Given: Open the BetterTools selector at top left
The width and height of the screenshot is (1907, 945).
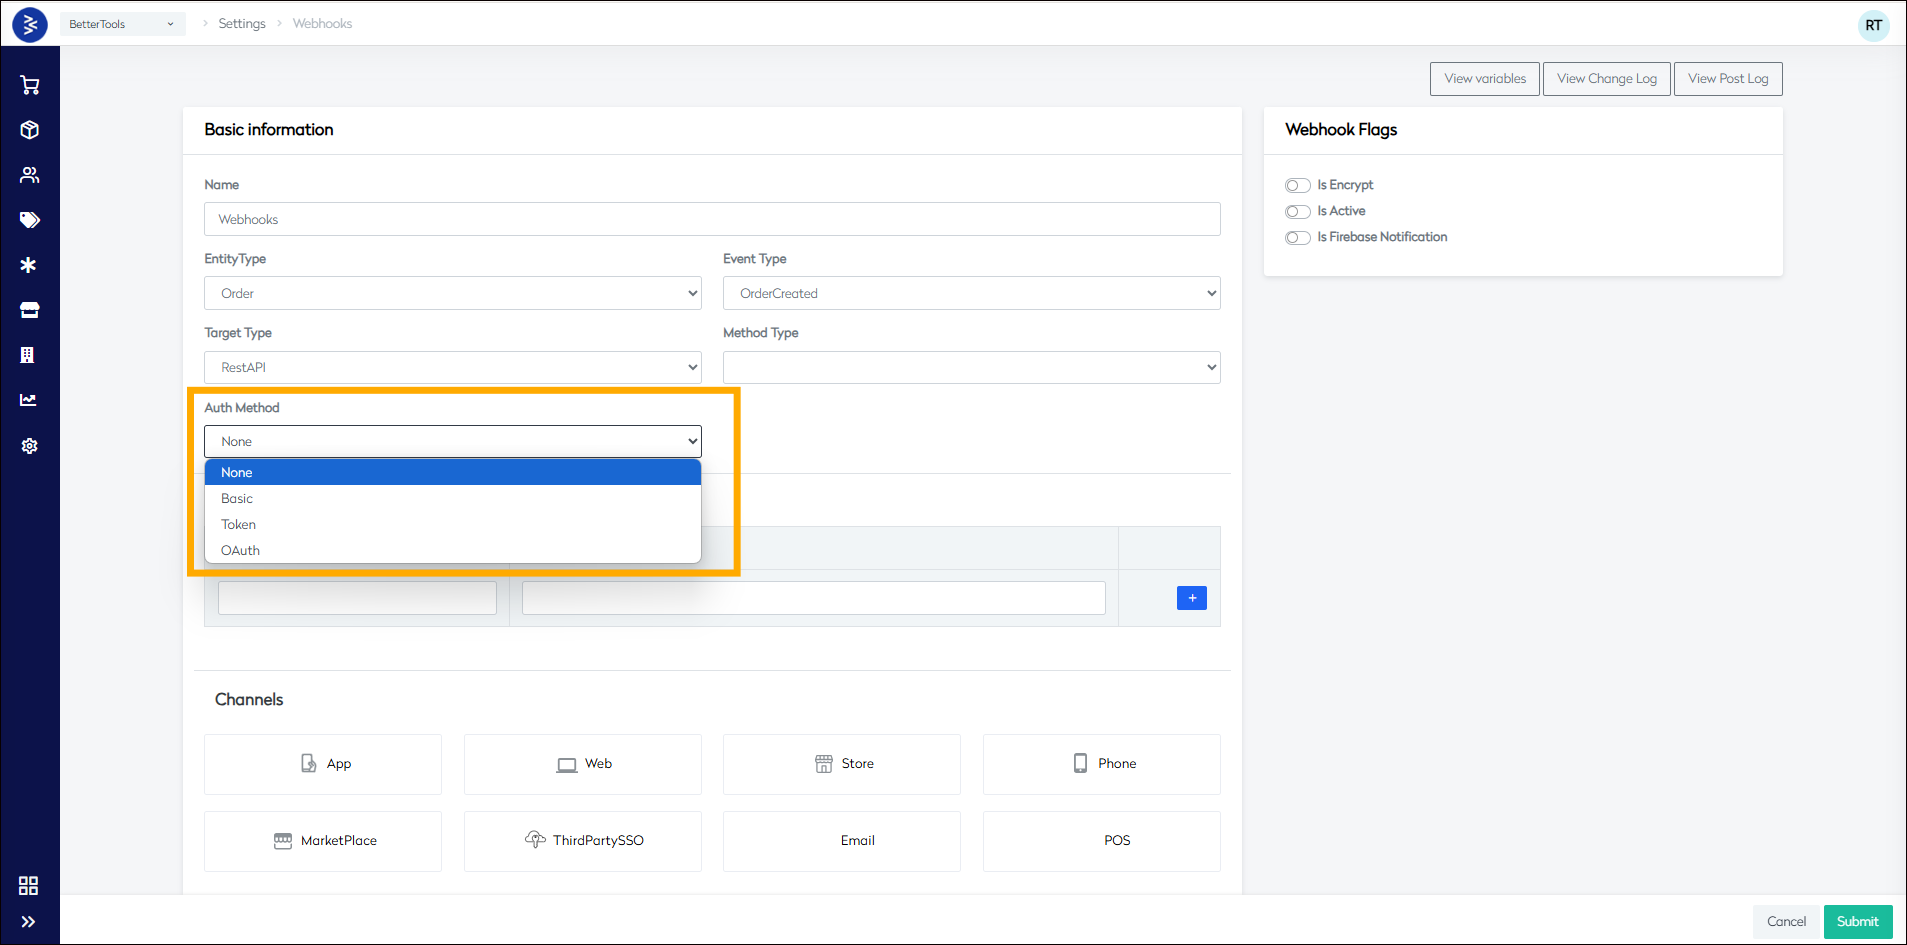Looking at the screenshot, I should pos(122,23).
